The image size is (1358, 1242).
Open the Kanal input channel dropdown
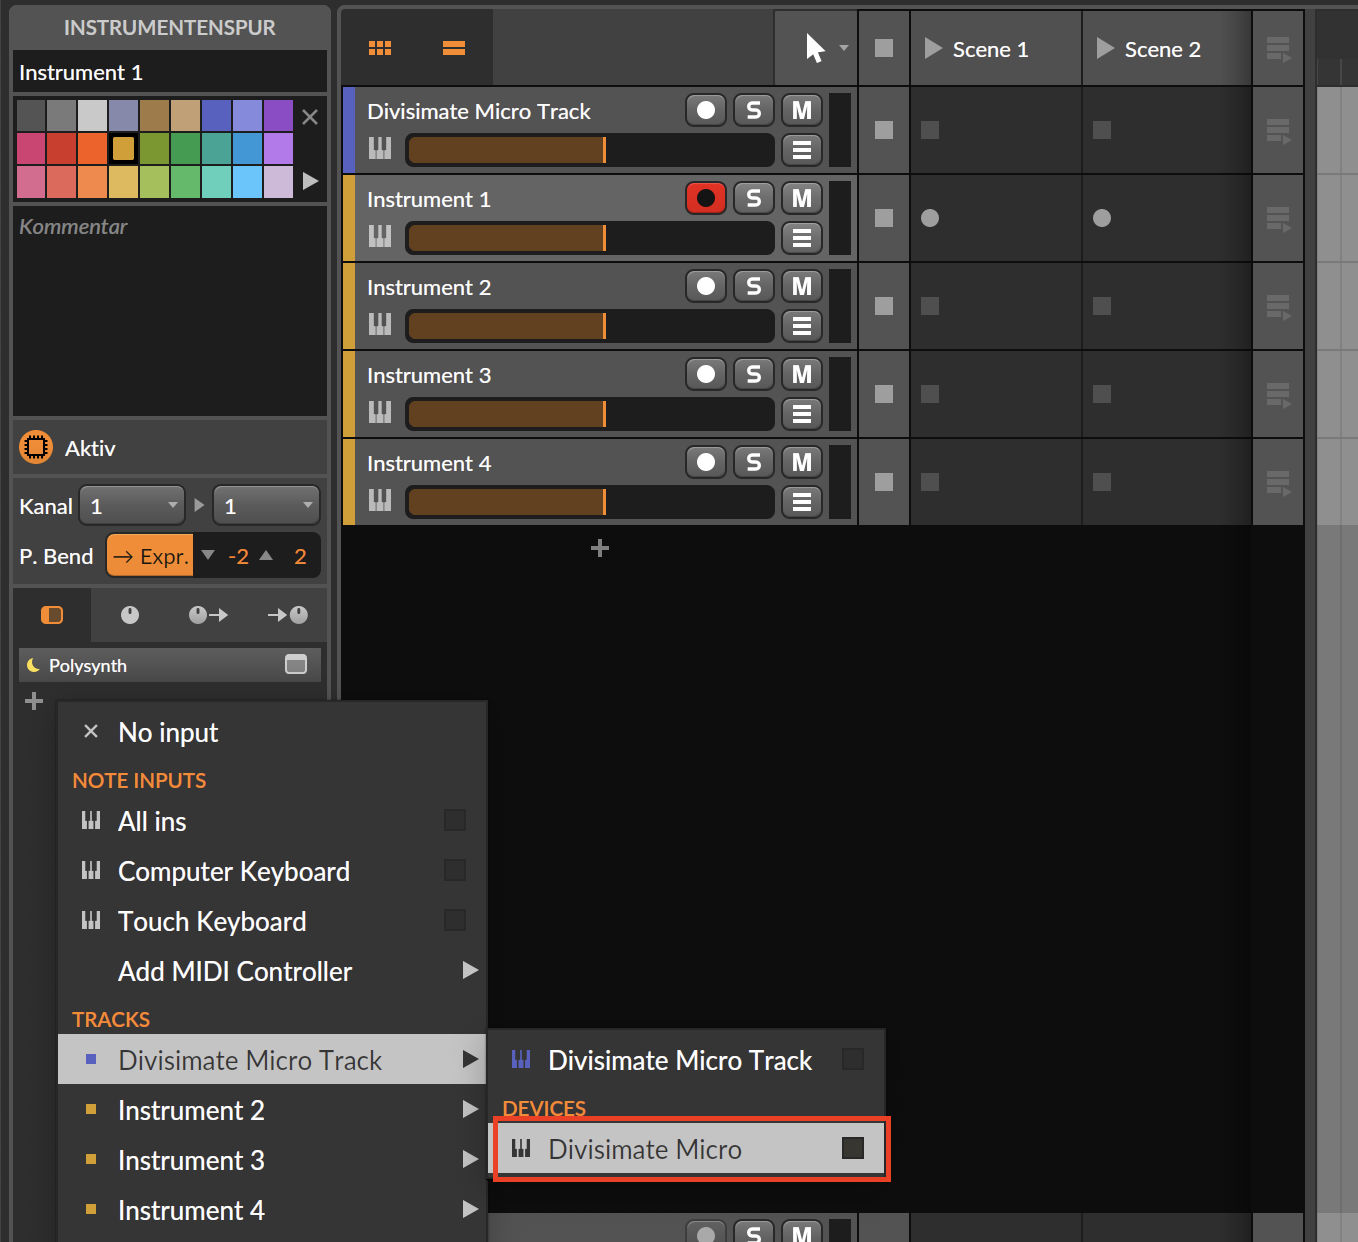[x=133, y=506]
